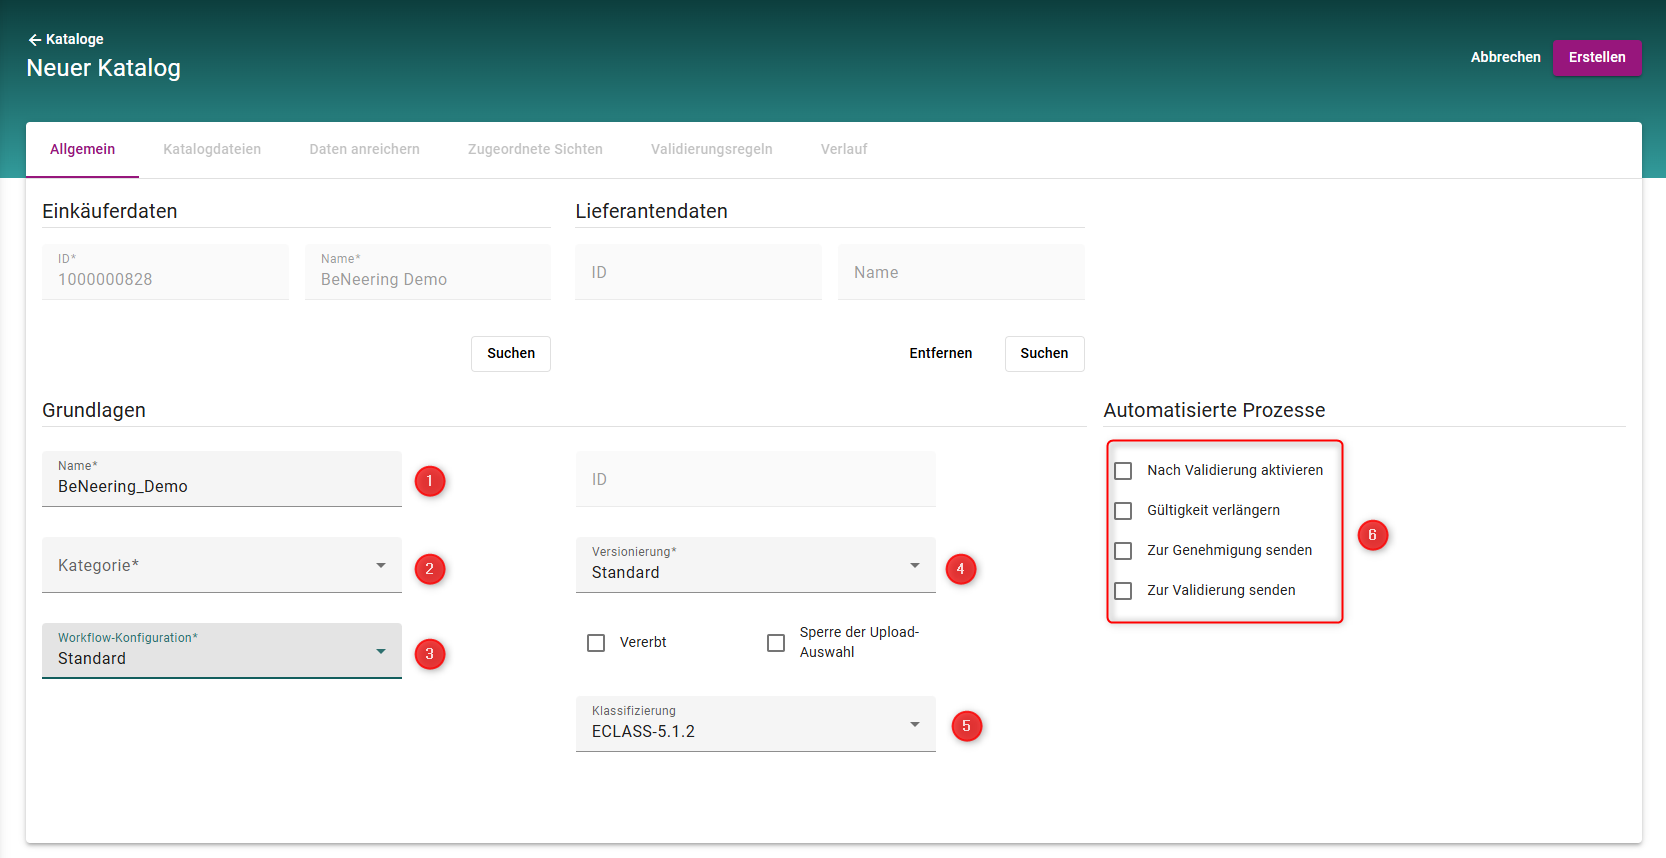Click red annotation marker number 2
The height and width of the screenshot is (858, 1666).
[430, 569]
